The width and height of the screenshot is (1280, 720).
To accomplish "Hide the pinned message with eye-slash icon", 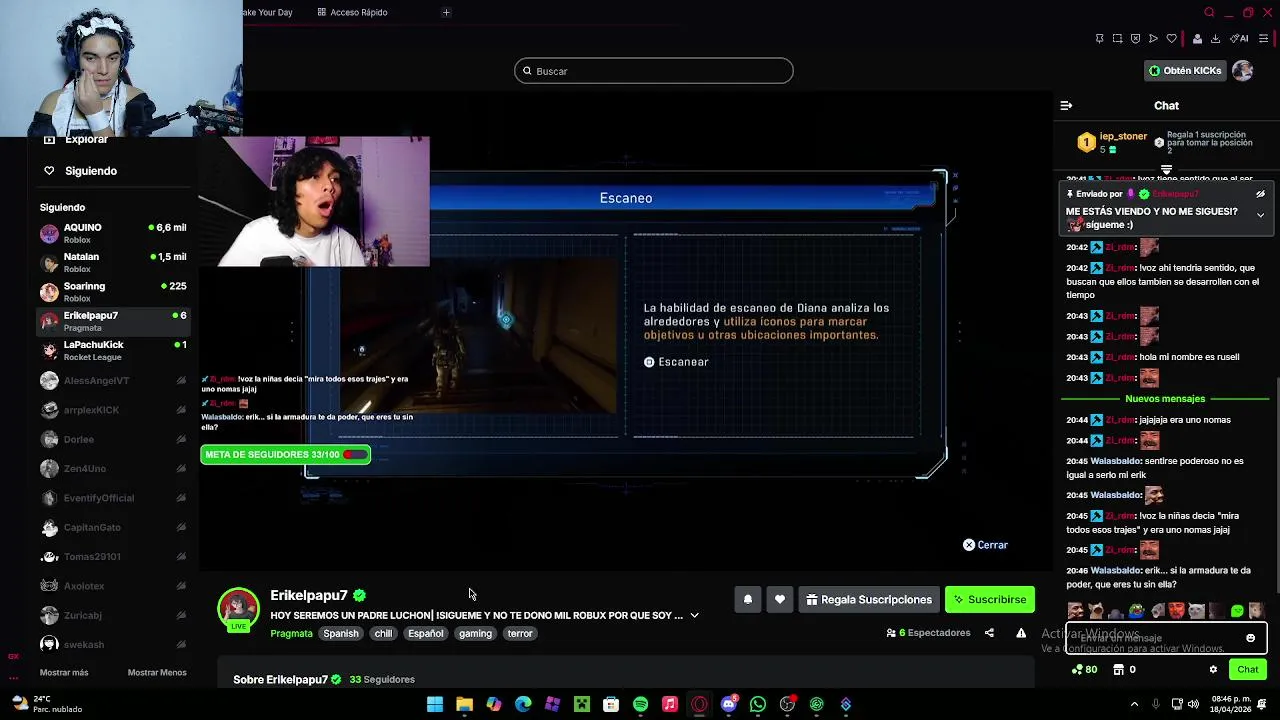I will (1260, 194).
